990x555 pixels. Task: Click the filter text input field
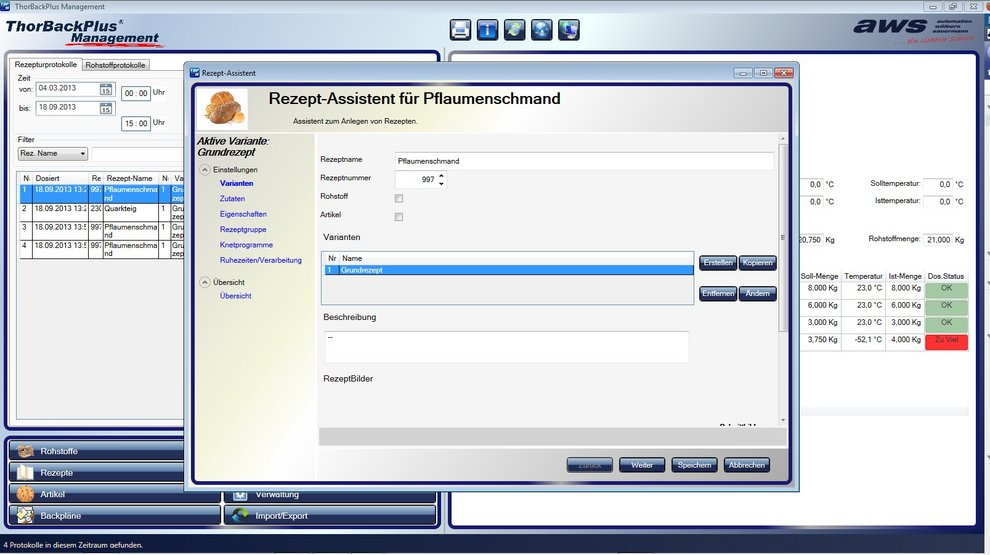[137, 153]
